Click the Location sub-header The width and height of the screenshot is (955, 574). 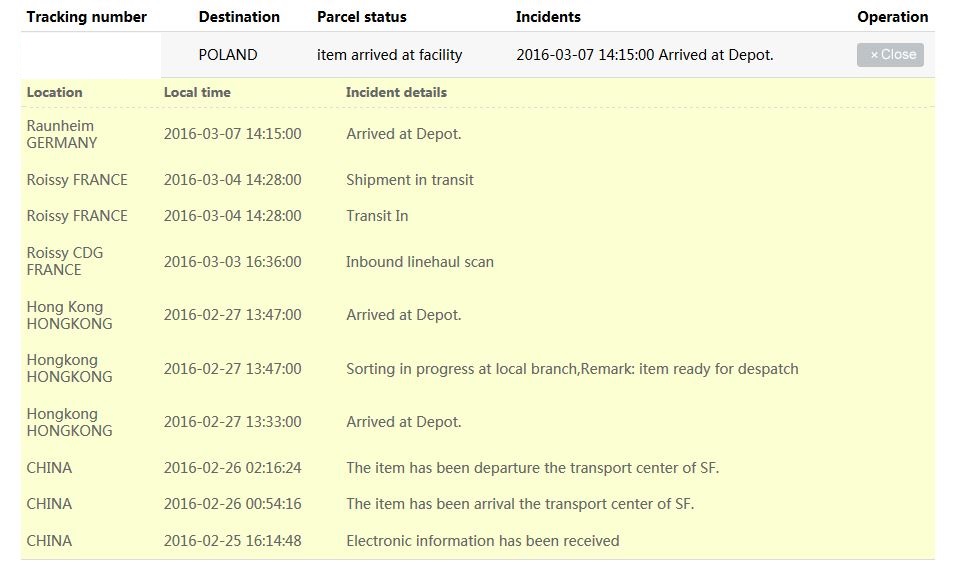(x=55, y=92)
